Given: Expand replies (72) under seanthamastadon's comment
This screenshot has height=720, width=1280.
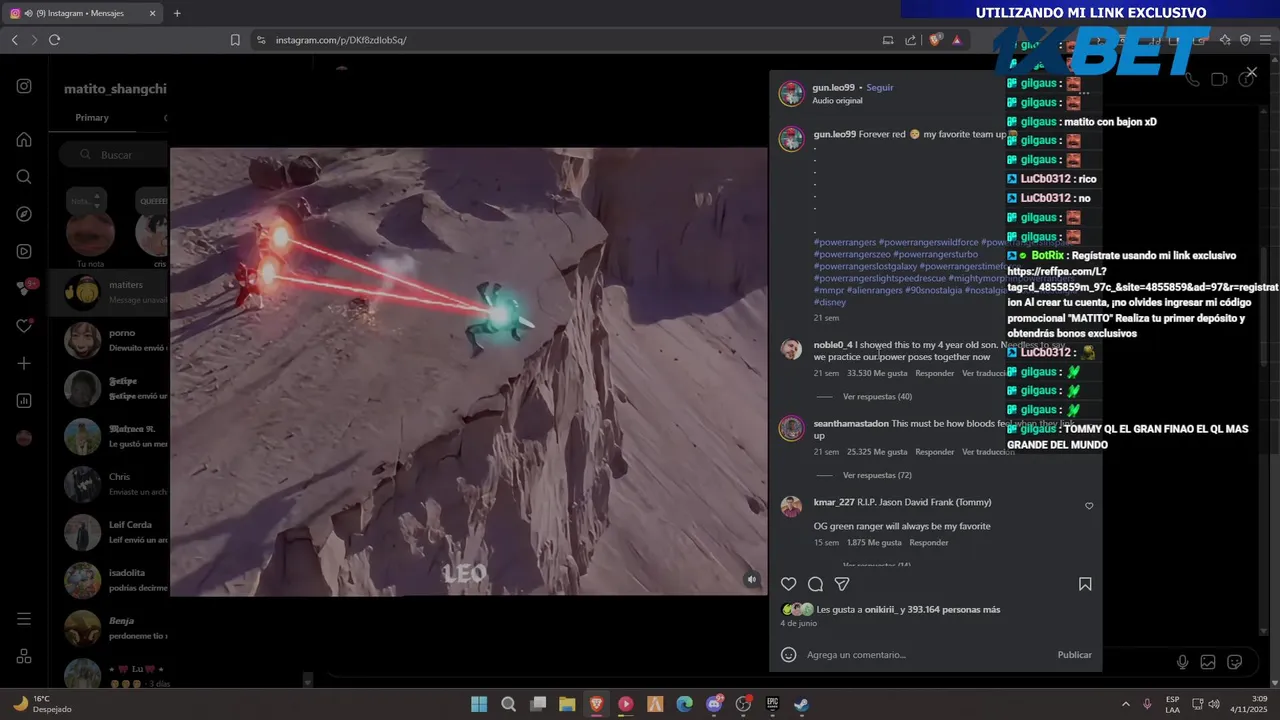Looking at the screenshot, I should [x=877, y=475].
